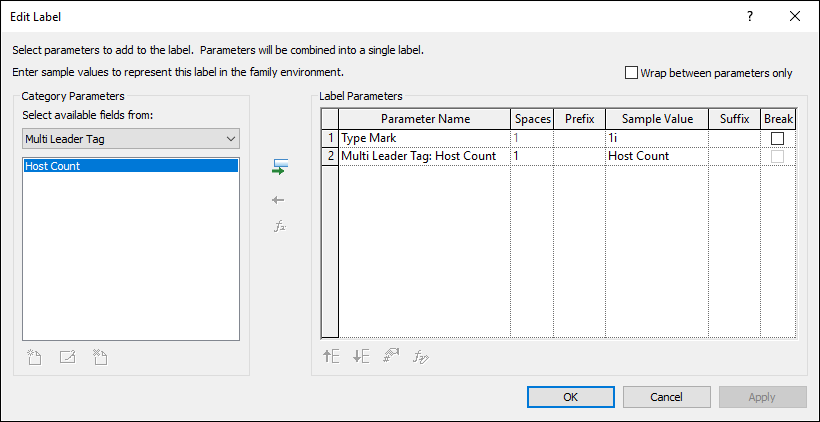Click the unit format icon below the table
Image resolution: width=820 pixels, height=422 pixels.
pyautogui.click(x=391, y=355)
